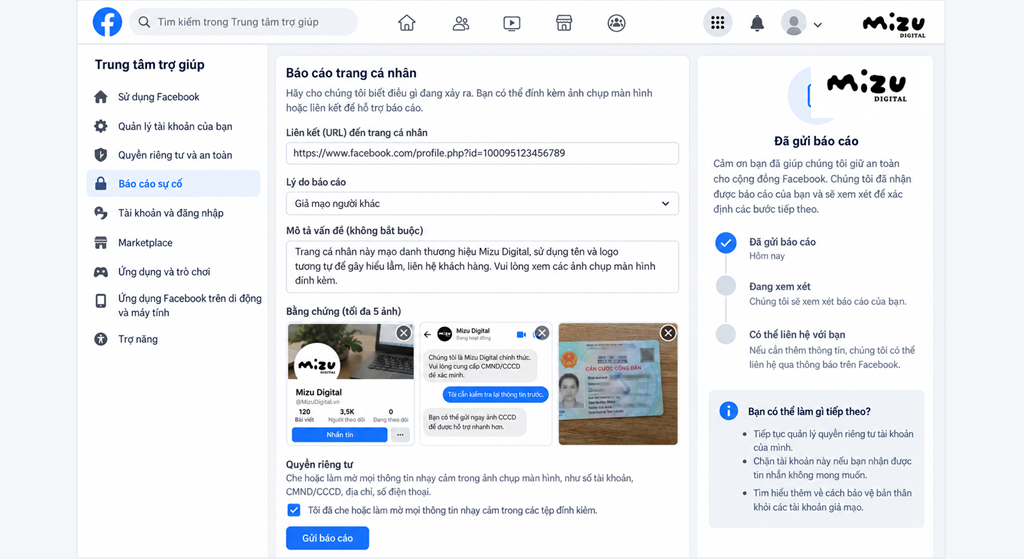Click the gear icon for account management
The image size is (1024, 559).
point(101,126)
